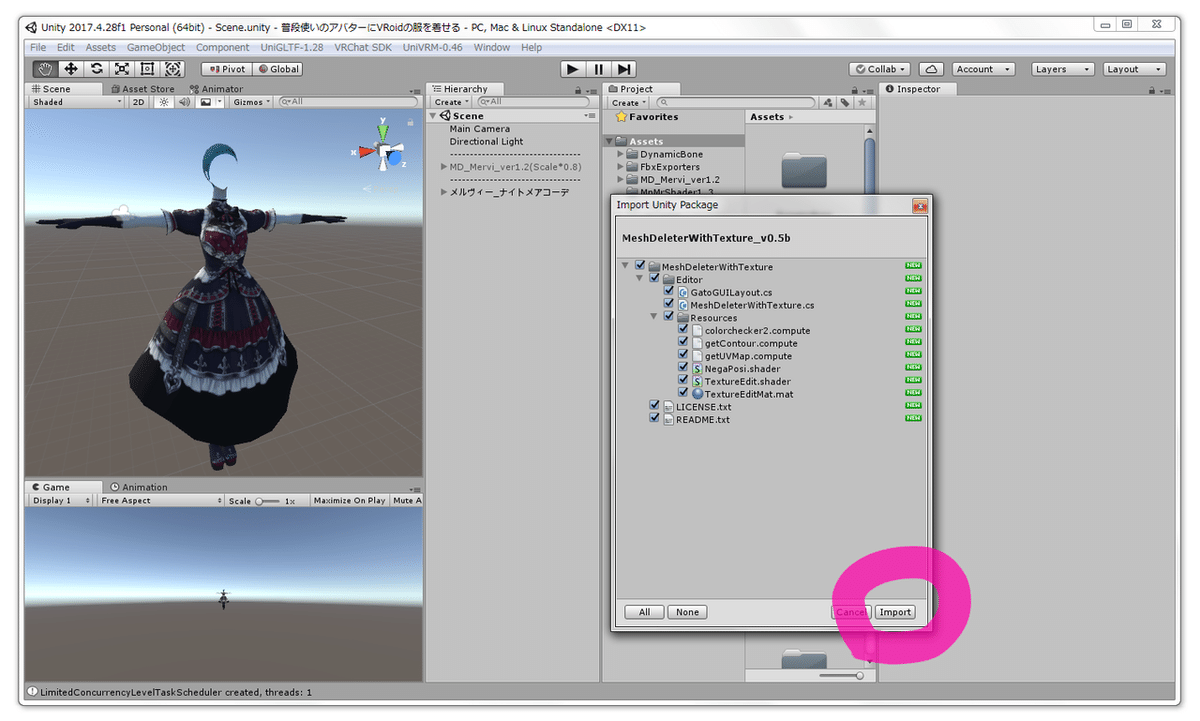Screen dimensions: 1200x721
Task: Expand MD_Mervi_ver1.2(Scale*0.8) in Hierarchy
Action: [445, 167]
